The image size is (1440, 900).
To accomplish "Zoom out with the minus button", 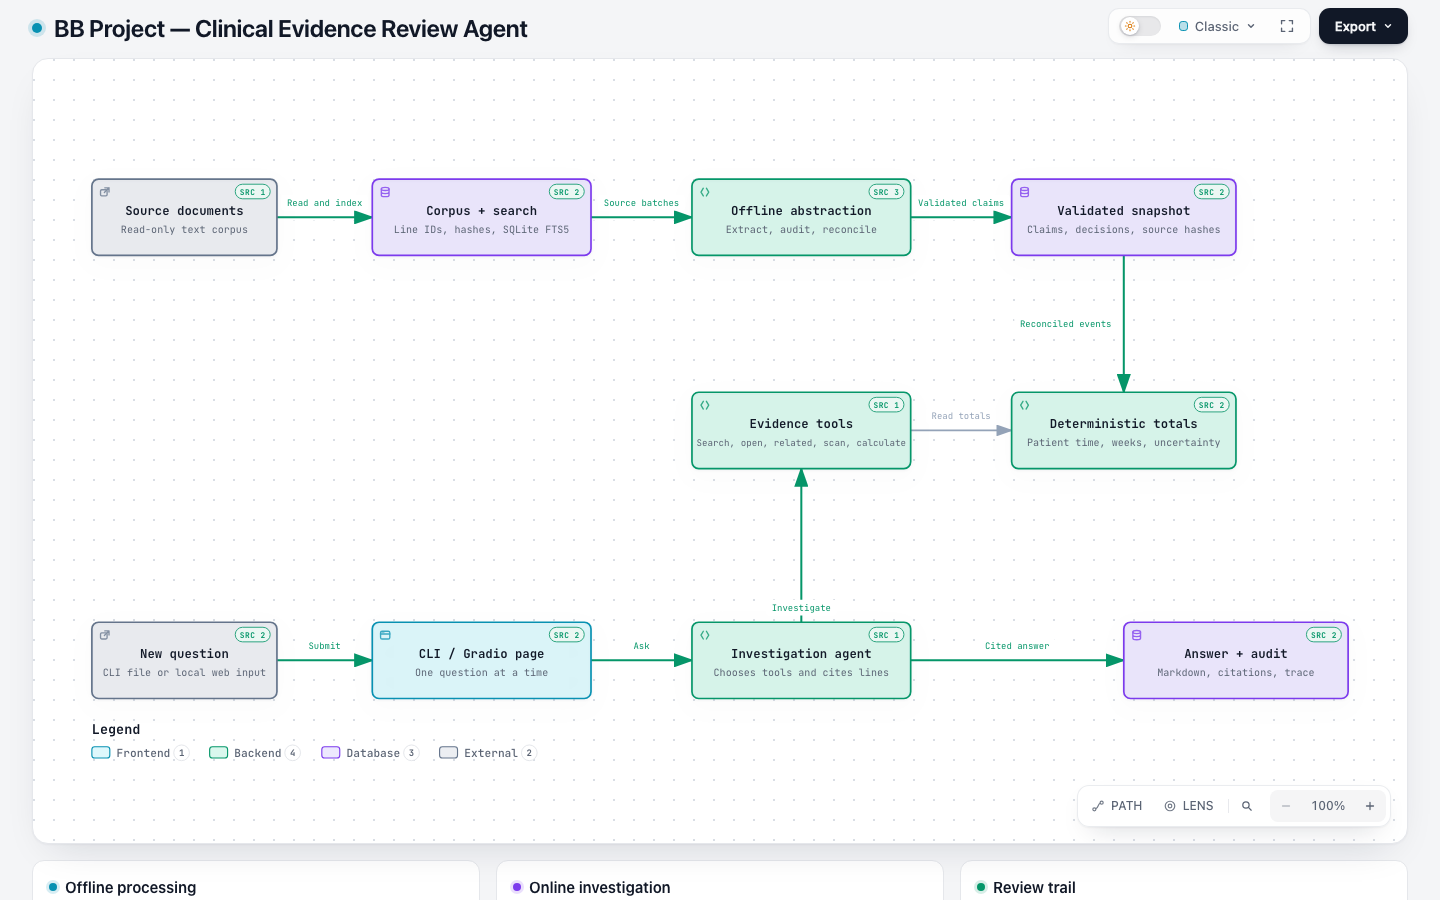I will 1286,806.
